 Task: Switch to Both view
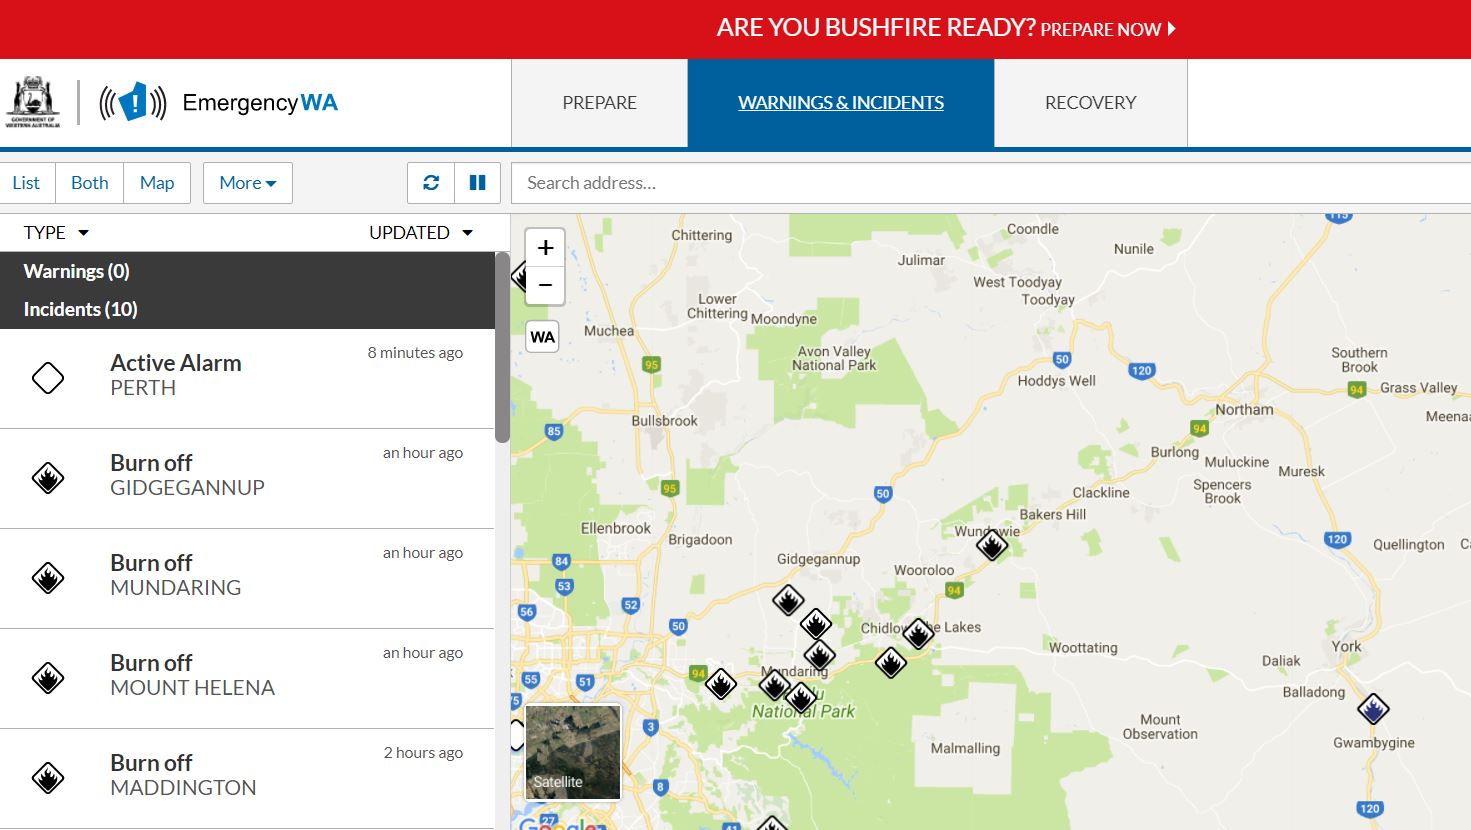pyautogui.click(x=89, y=183)
